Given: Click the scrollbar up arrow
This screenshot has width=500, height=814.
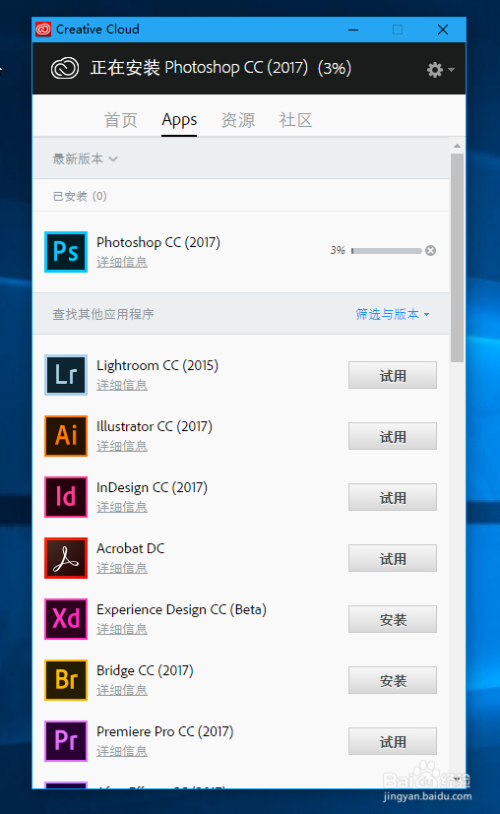Looking at the screenshot, I should [457, 146].
